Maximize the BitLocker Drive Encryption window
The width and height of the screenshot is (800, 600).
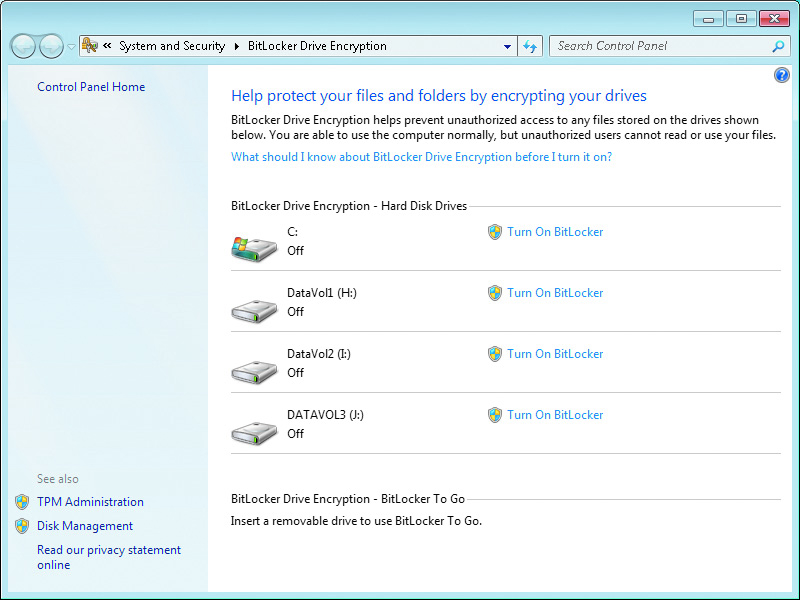pos(741,19)
